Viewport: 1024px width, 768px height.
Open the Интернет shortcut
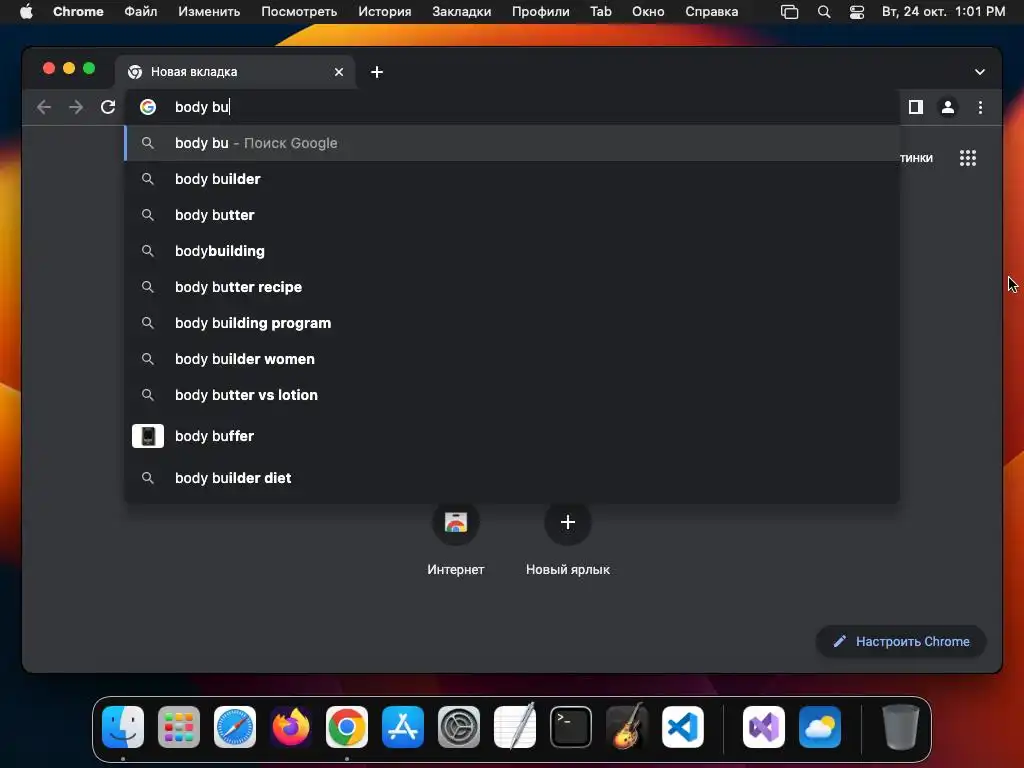click(x=455, y=539)
